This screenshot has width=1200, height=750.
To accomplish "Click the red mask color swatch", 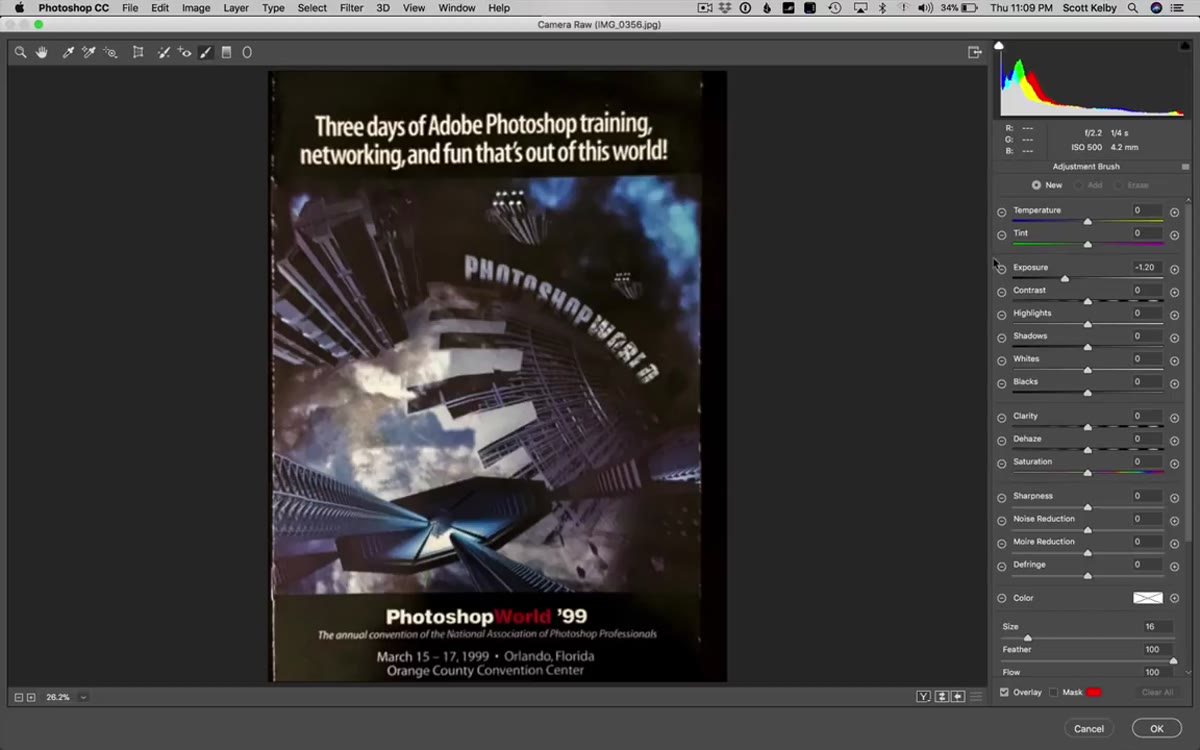I will [1094, 692].
